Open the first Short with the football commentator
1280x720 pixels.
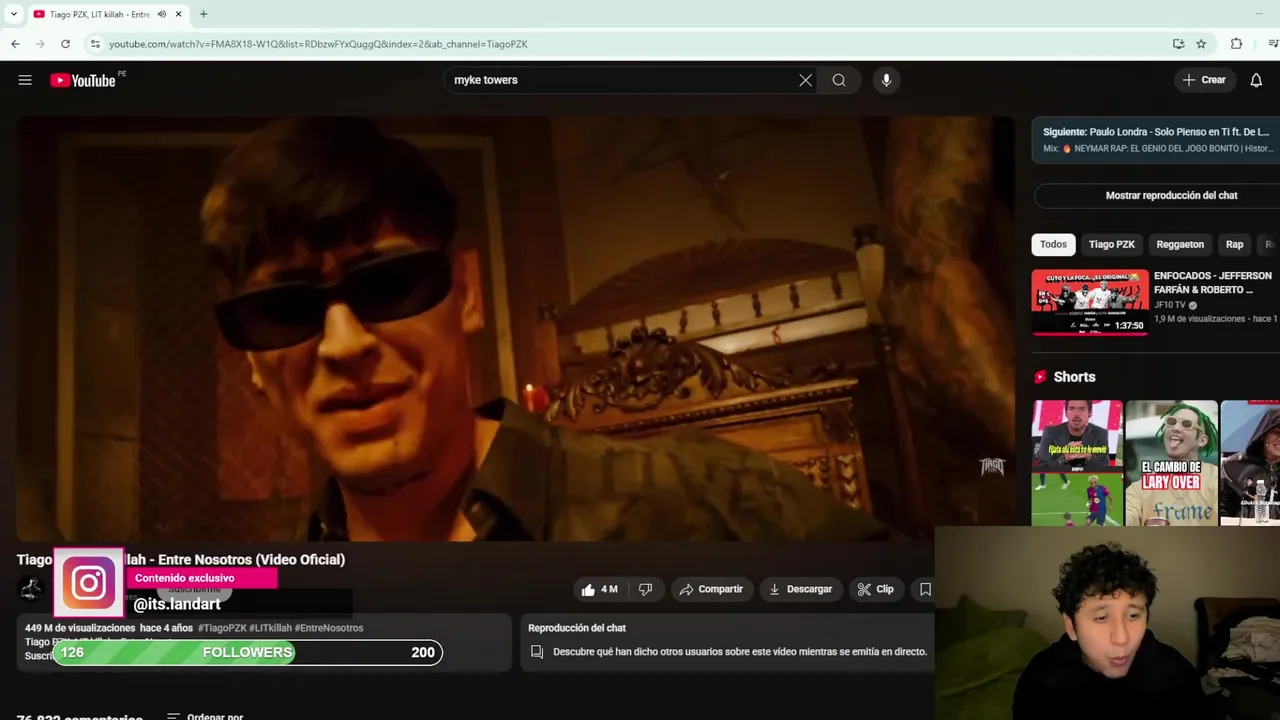click(x=1077, y=463)
